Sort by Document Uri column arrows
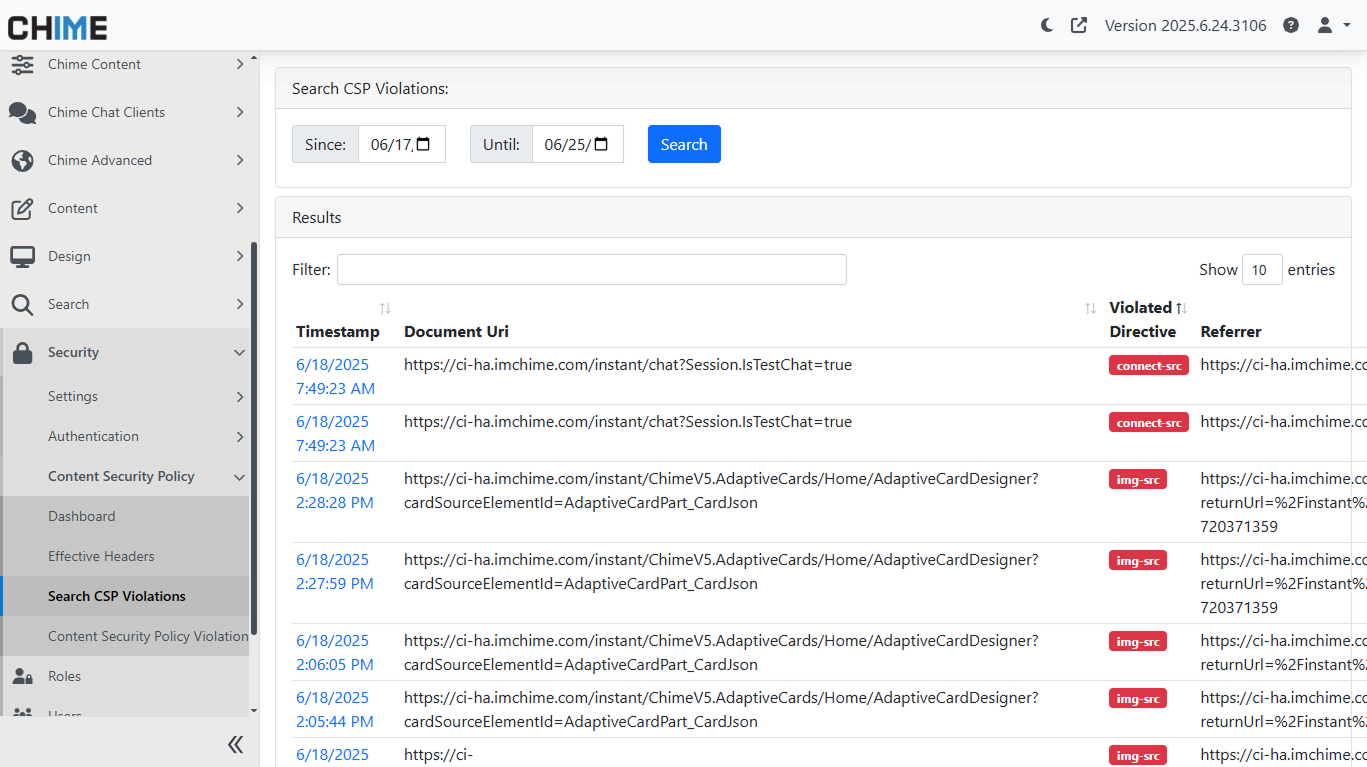1367x767 pixels. [x=1090, y=308]
